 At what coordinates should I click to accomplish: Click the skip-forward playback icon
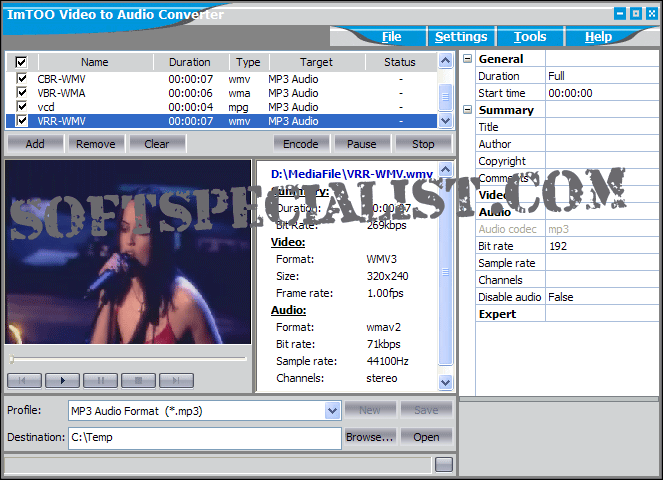pos(176,380)
